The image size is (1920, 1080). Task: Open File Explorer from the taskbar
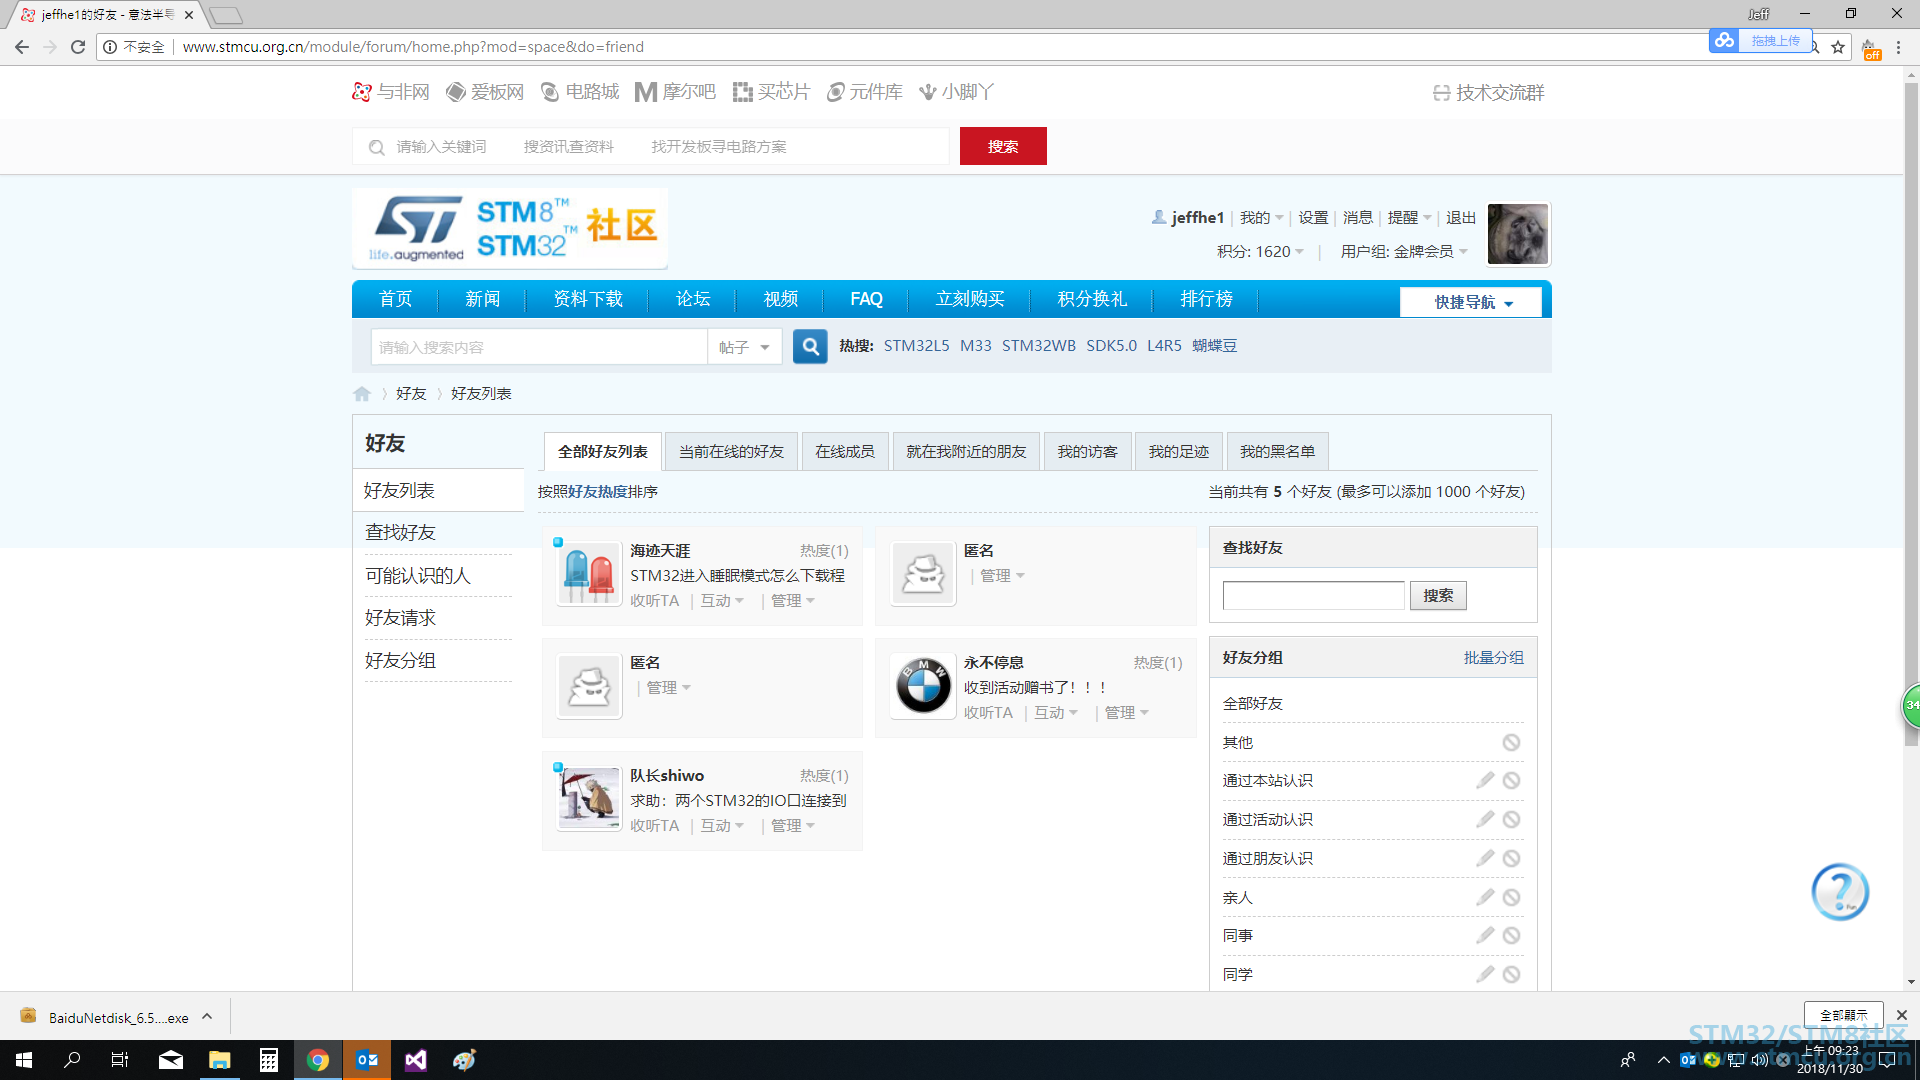coord(220,1060)
